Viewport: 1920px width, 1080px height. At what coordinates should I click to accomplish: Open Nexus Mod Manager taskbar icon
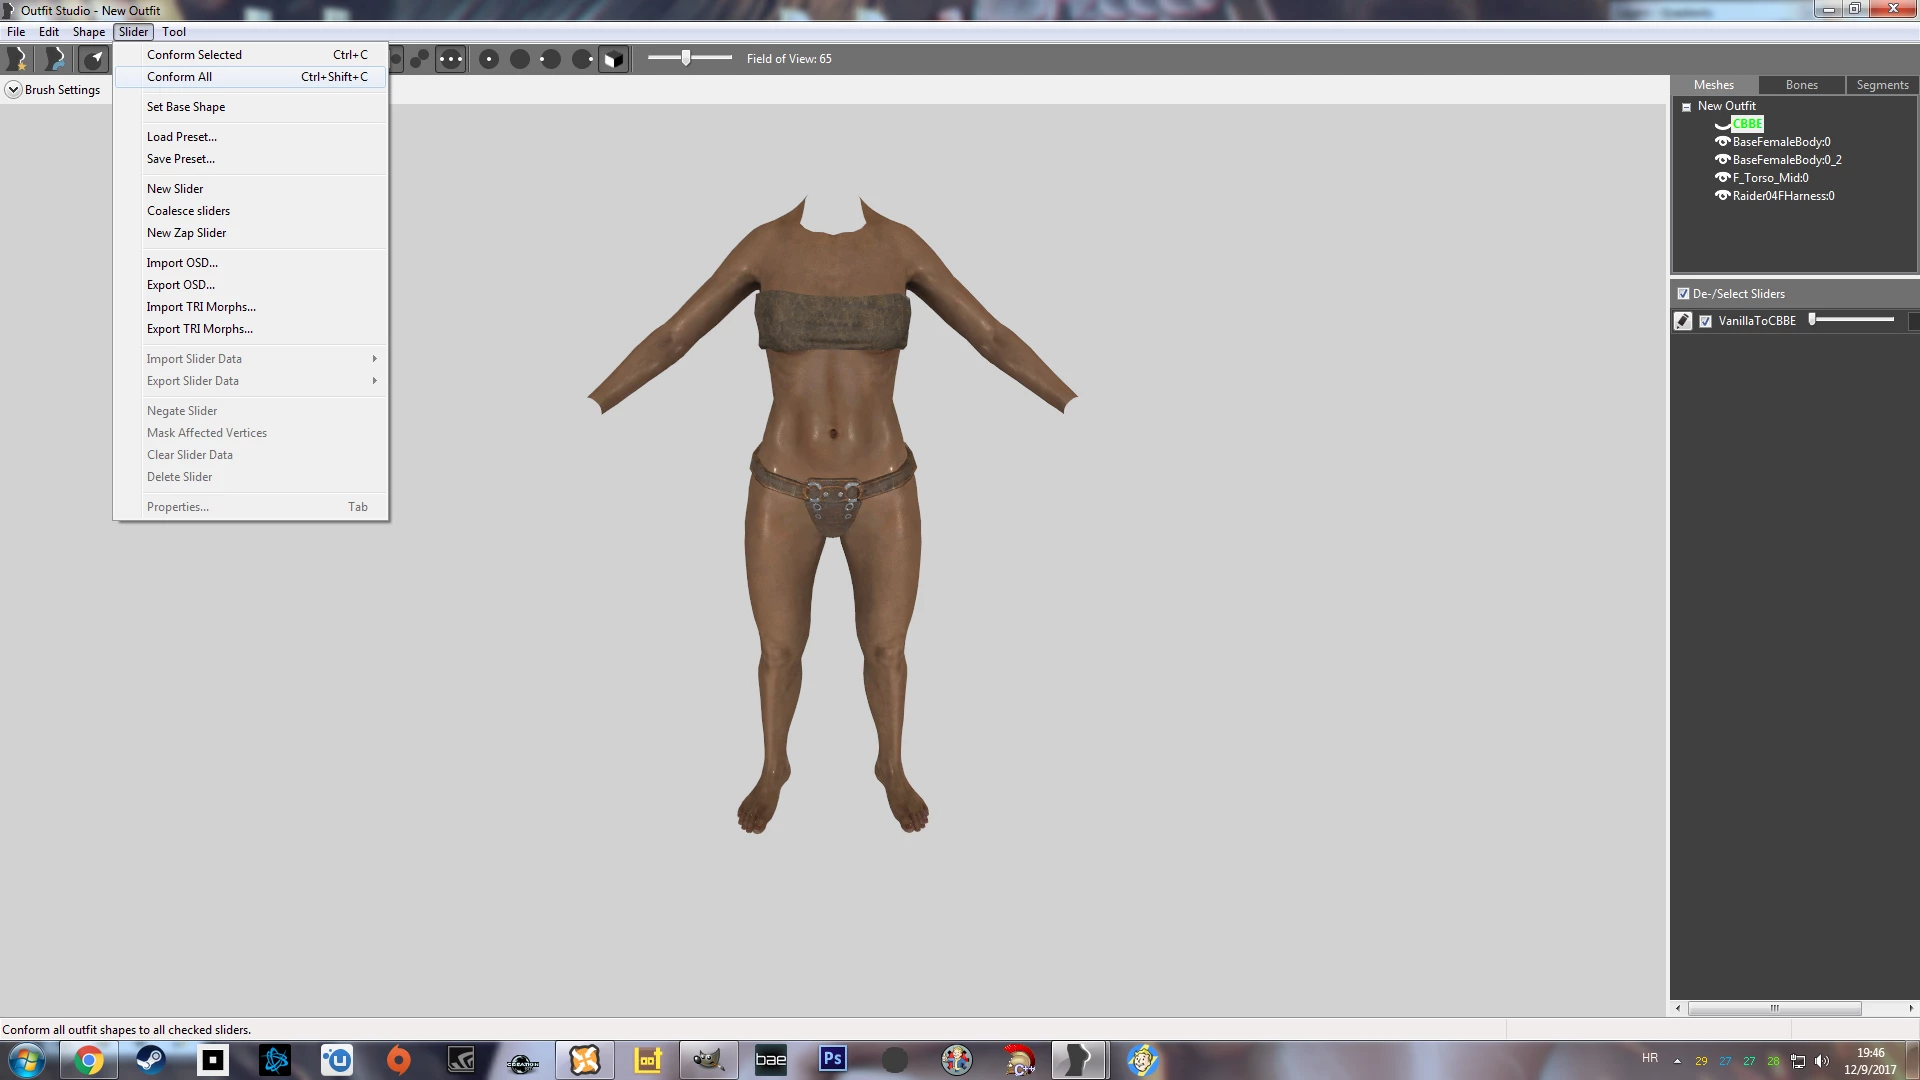click(x=585, y=1060)
